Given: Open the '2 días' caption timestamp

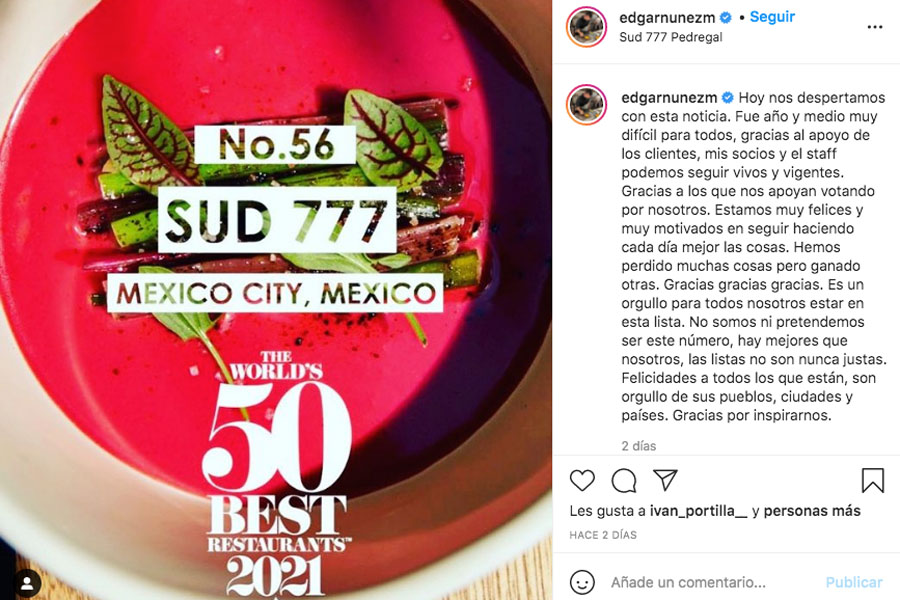Looking at the screenshot, I should coord(638,446).
